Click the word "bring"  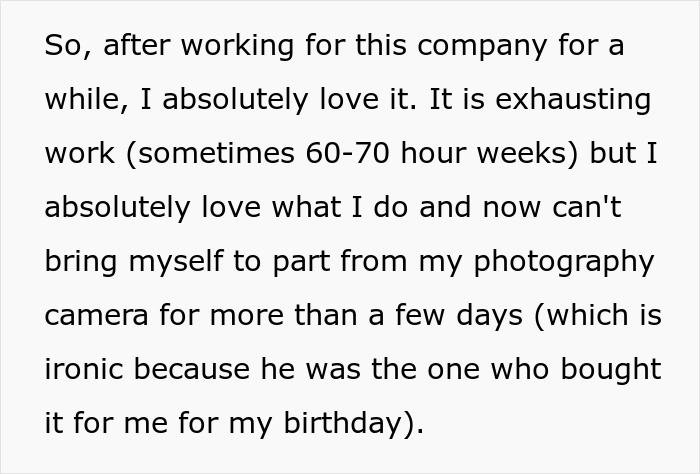point(81,261)
